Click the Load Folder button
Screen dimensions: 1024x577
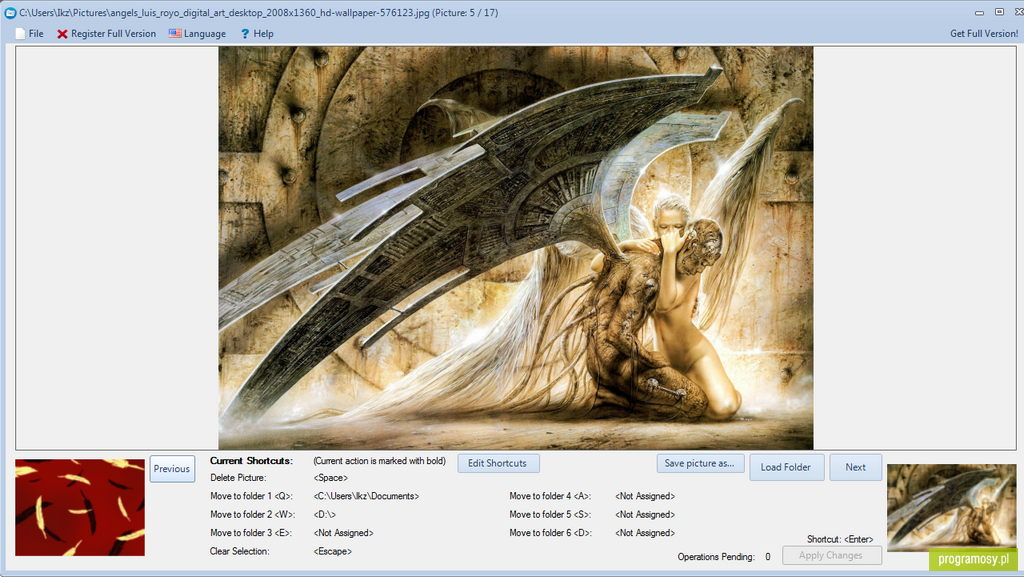click(786, 467)
